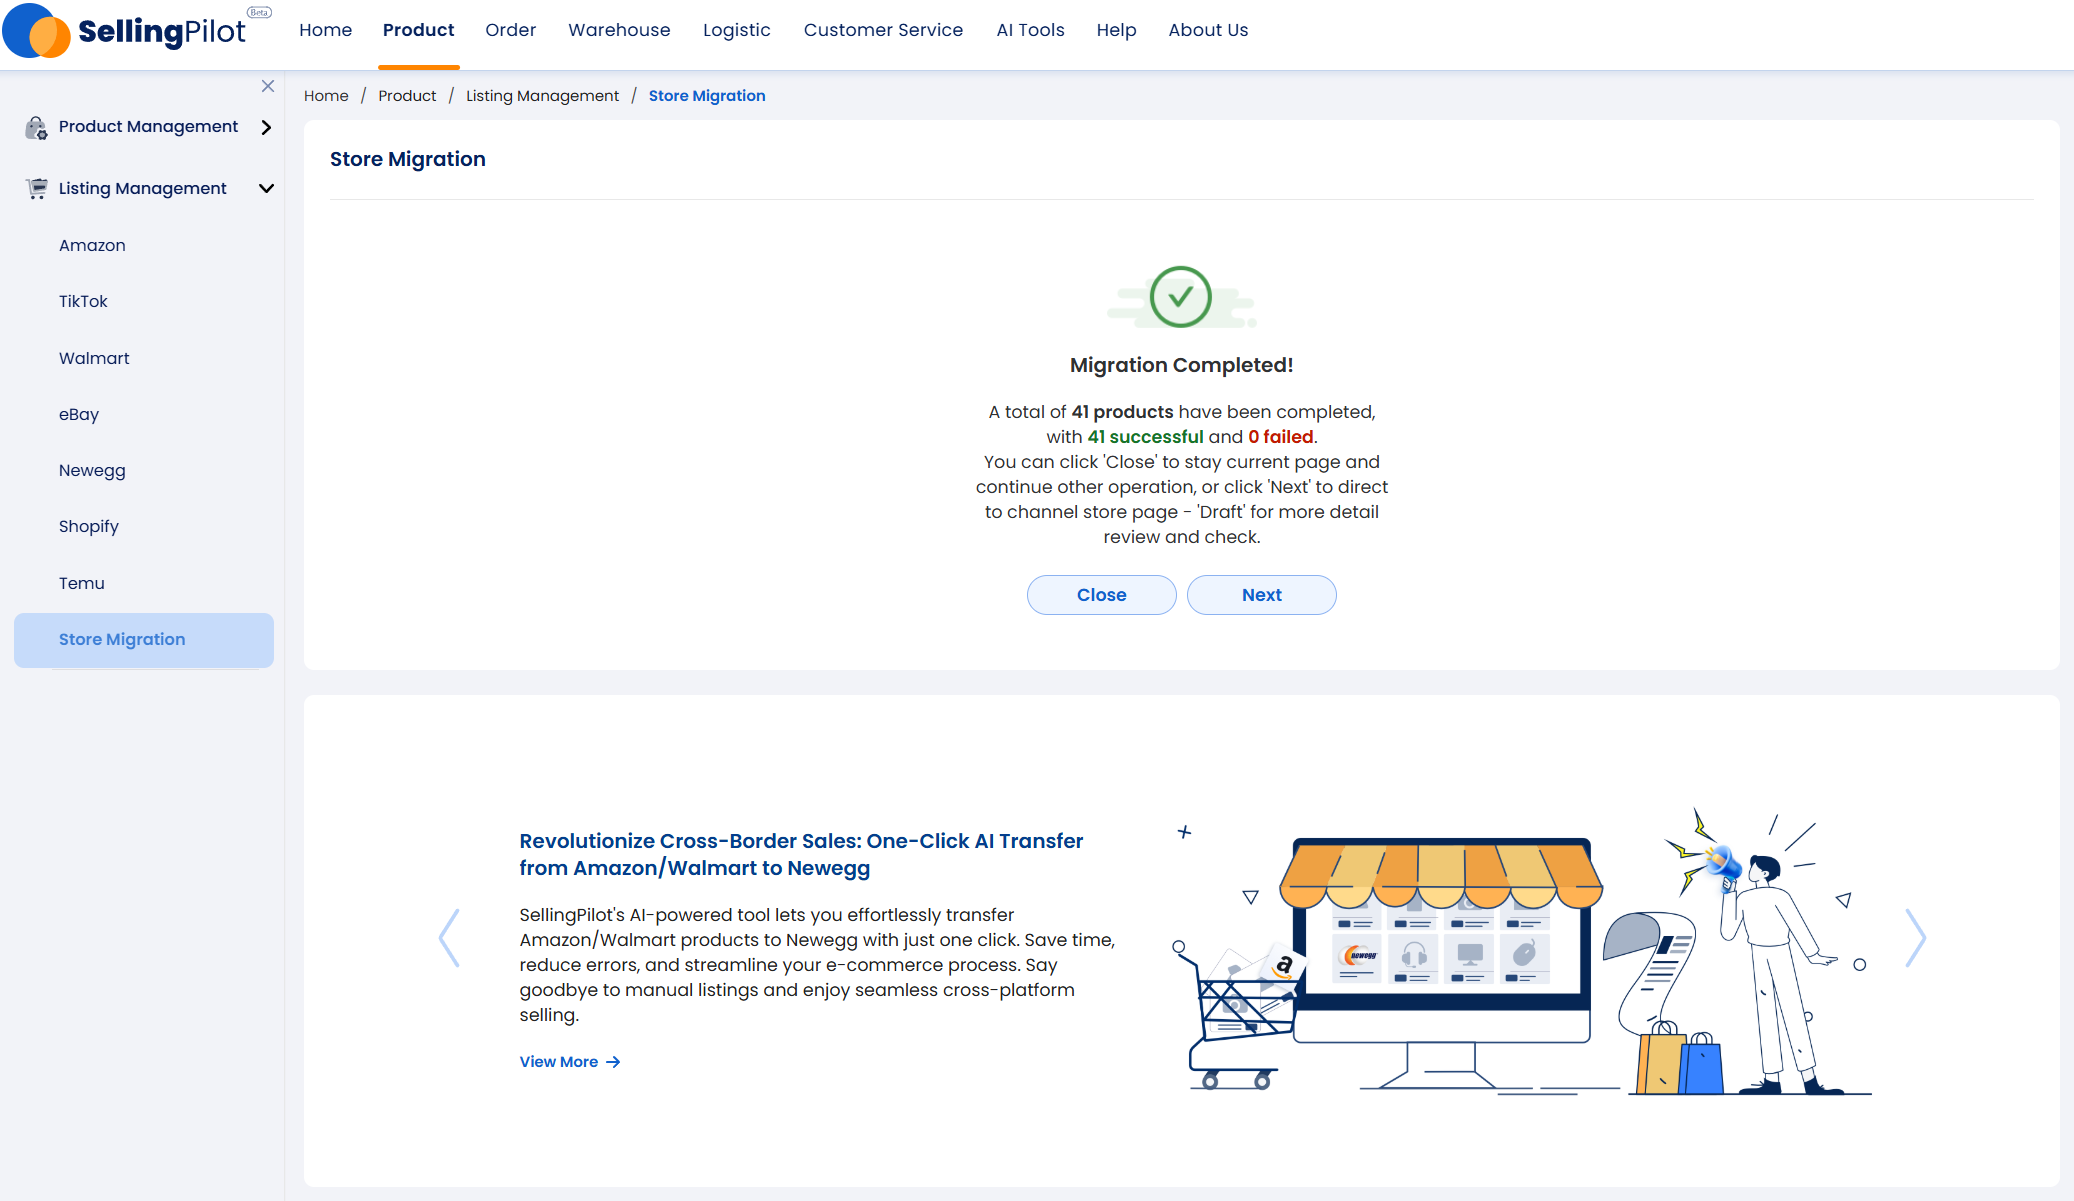Click Listing Management in the breadcrumb
The image size is (2074, 1201).
(542, 96)
